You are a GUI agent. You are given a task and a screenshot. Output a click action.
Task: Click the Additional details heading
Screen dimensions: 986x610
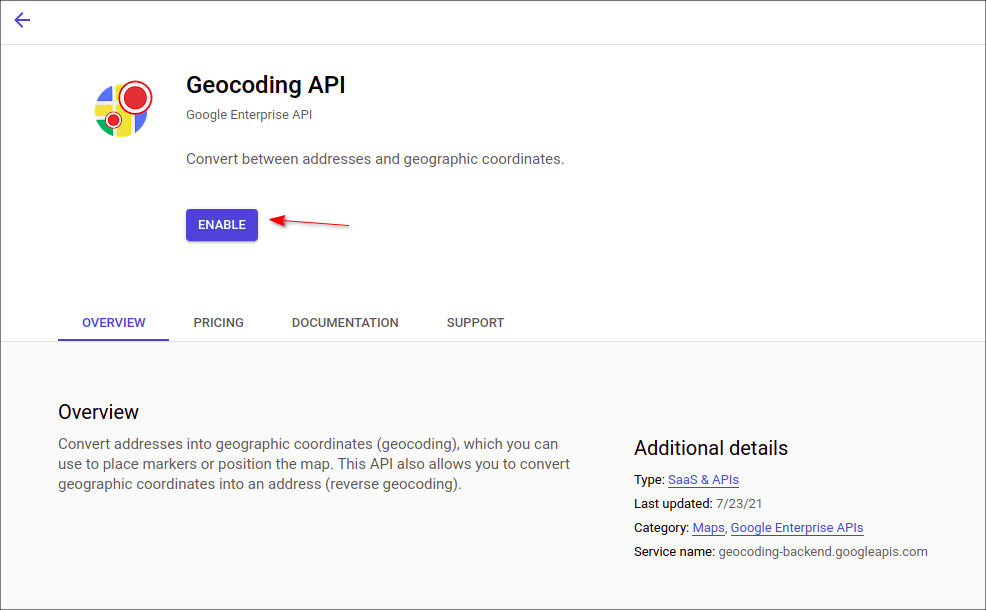point(711,448)
